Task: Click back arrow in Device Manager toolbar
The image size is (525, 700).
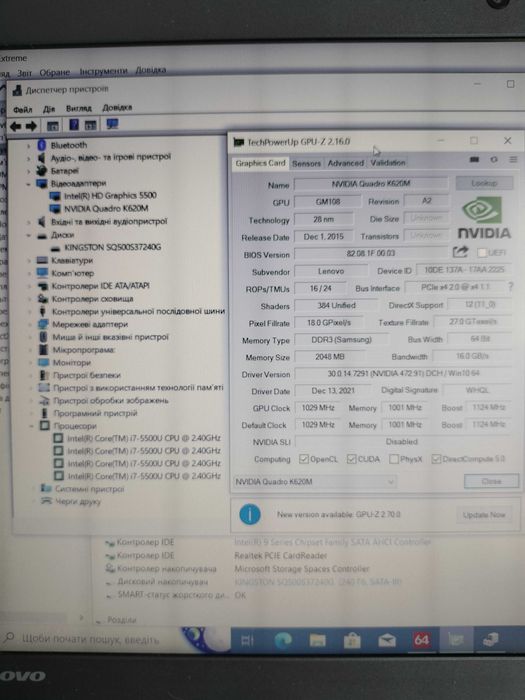Action: pyautogui.click(x=16, y=126)
